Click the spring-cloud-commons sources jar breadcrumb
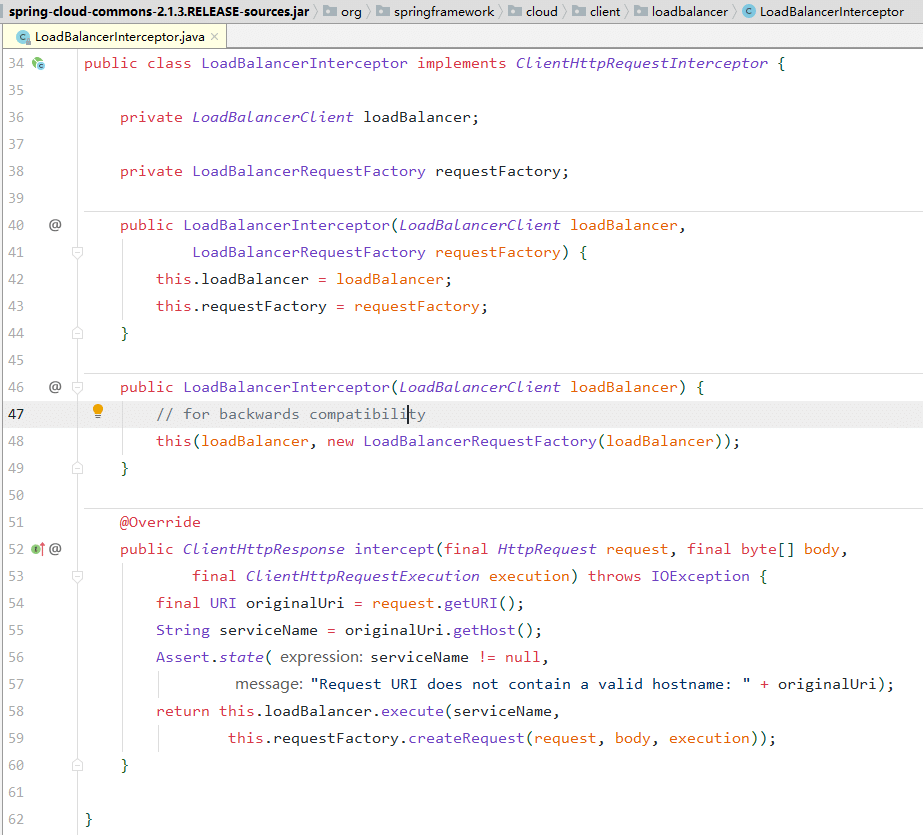This screenshot has width=923, height=835. (159, 12)
